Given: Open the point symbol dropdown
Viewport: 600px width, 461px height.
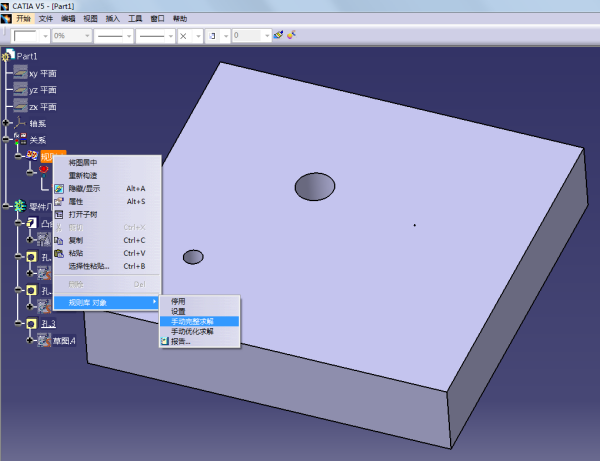Looking at the screenshot, I should pos(196,35).
